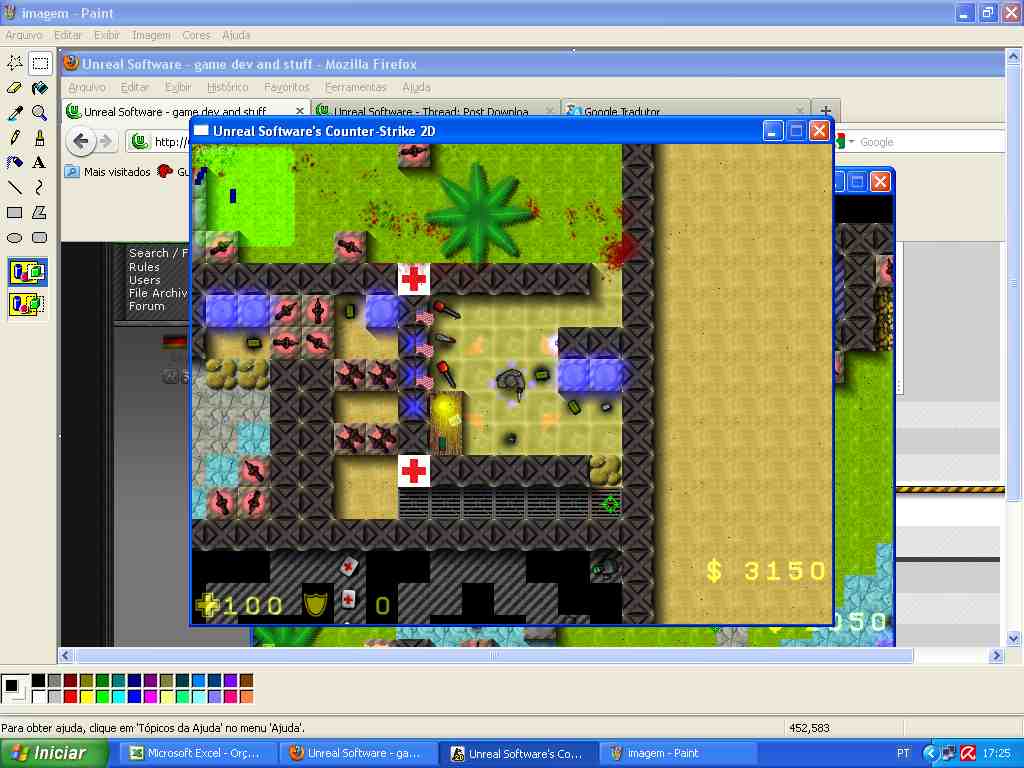This screenshot has width=1024, height=768.
Task: Click the PT language indicator in tray
Action: tap(903, 754)
